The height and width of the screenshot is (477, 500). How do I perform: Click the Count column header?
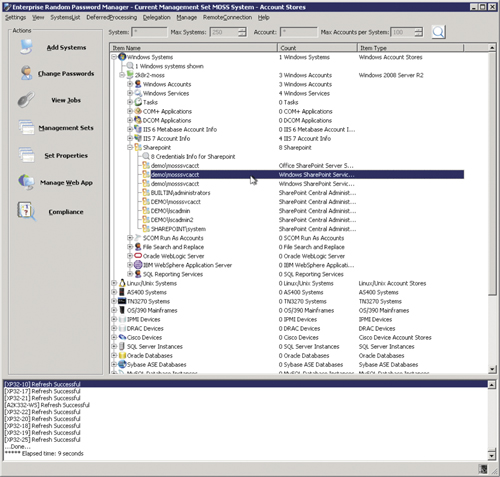317,48
